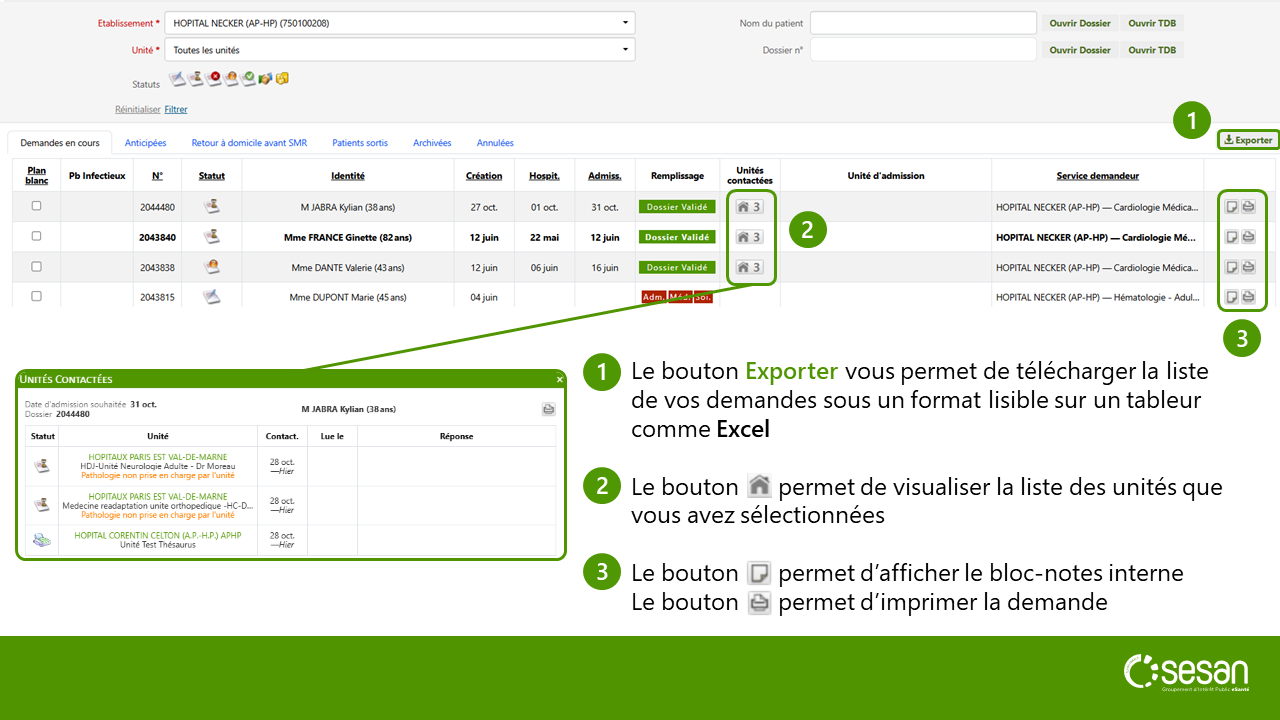1280x720 pixels.
Task: Click the printer icon in Unités Contactées popup
Action: 548,409
